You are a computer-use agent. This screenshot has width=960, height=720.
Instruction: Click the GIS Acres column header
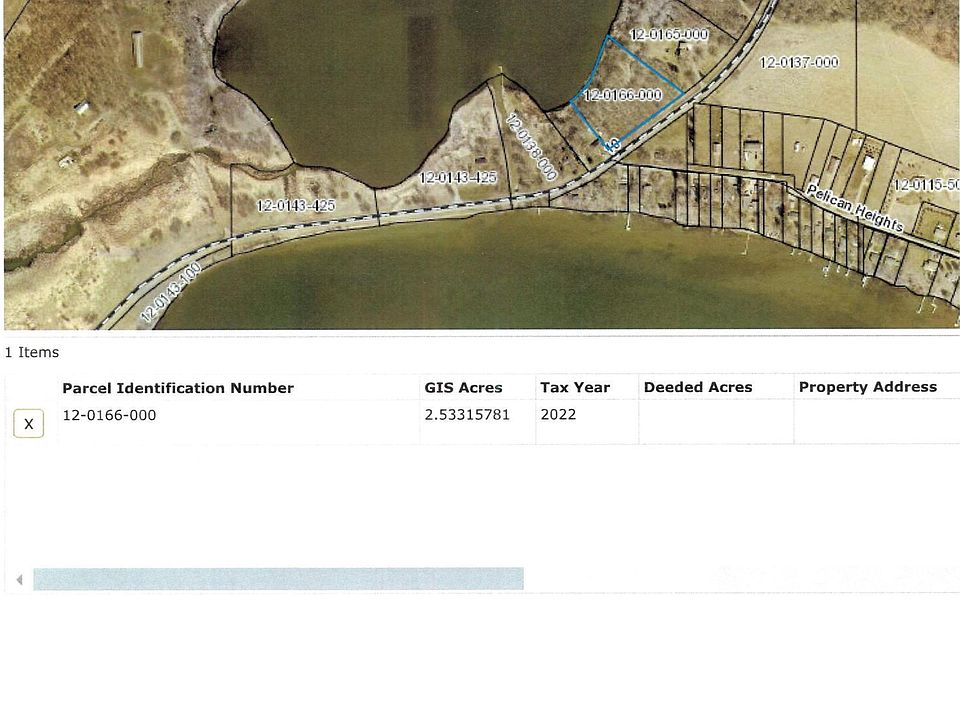coord(463,388)
